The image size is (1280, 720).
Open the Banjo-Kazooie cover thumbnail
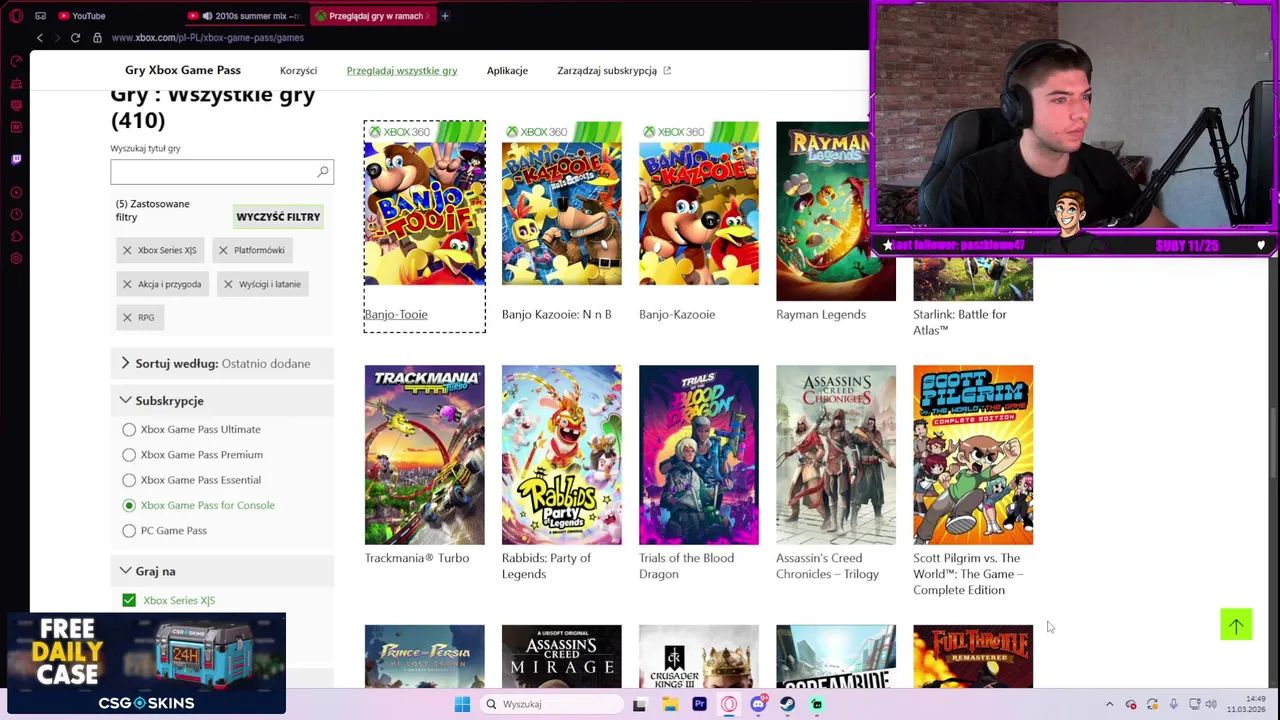click(699, 203)
